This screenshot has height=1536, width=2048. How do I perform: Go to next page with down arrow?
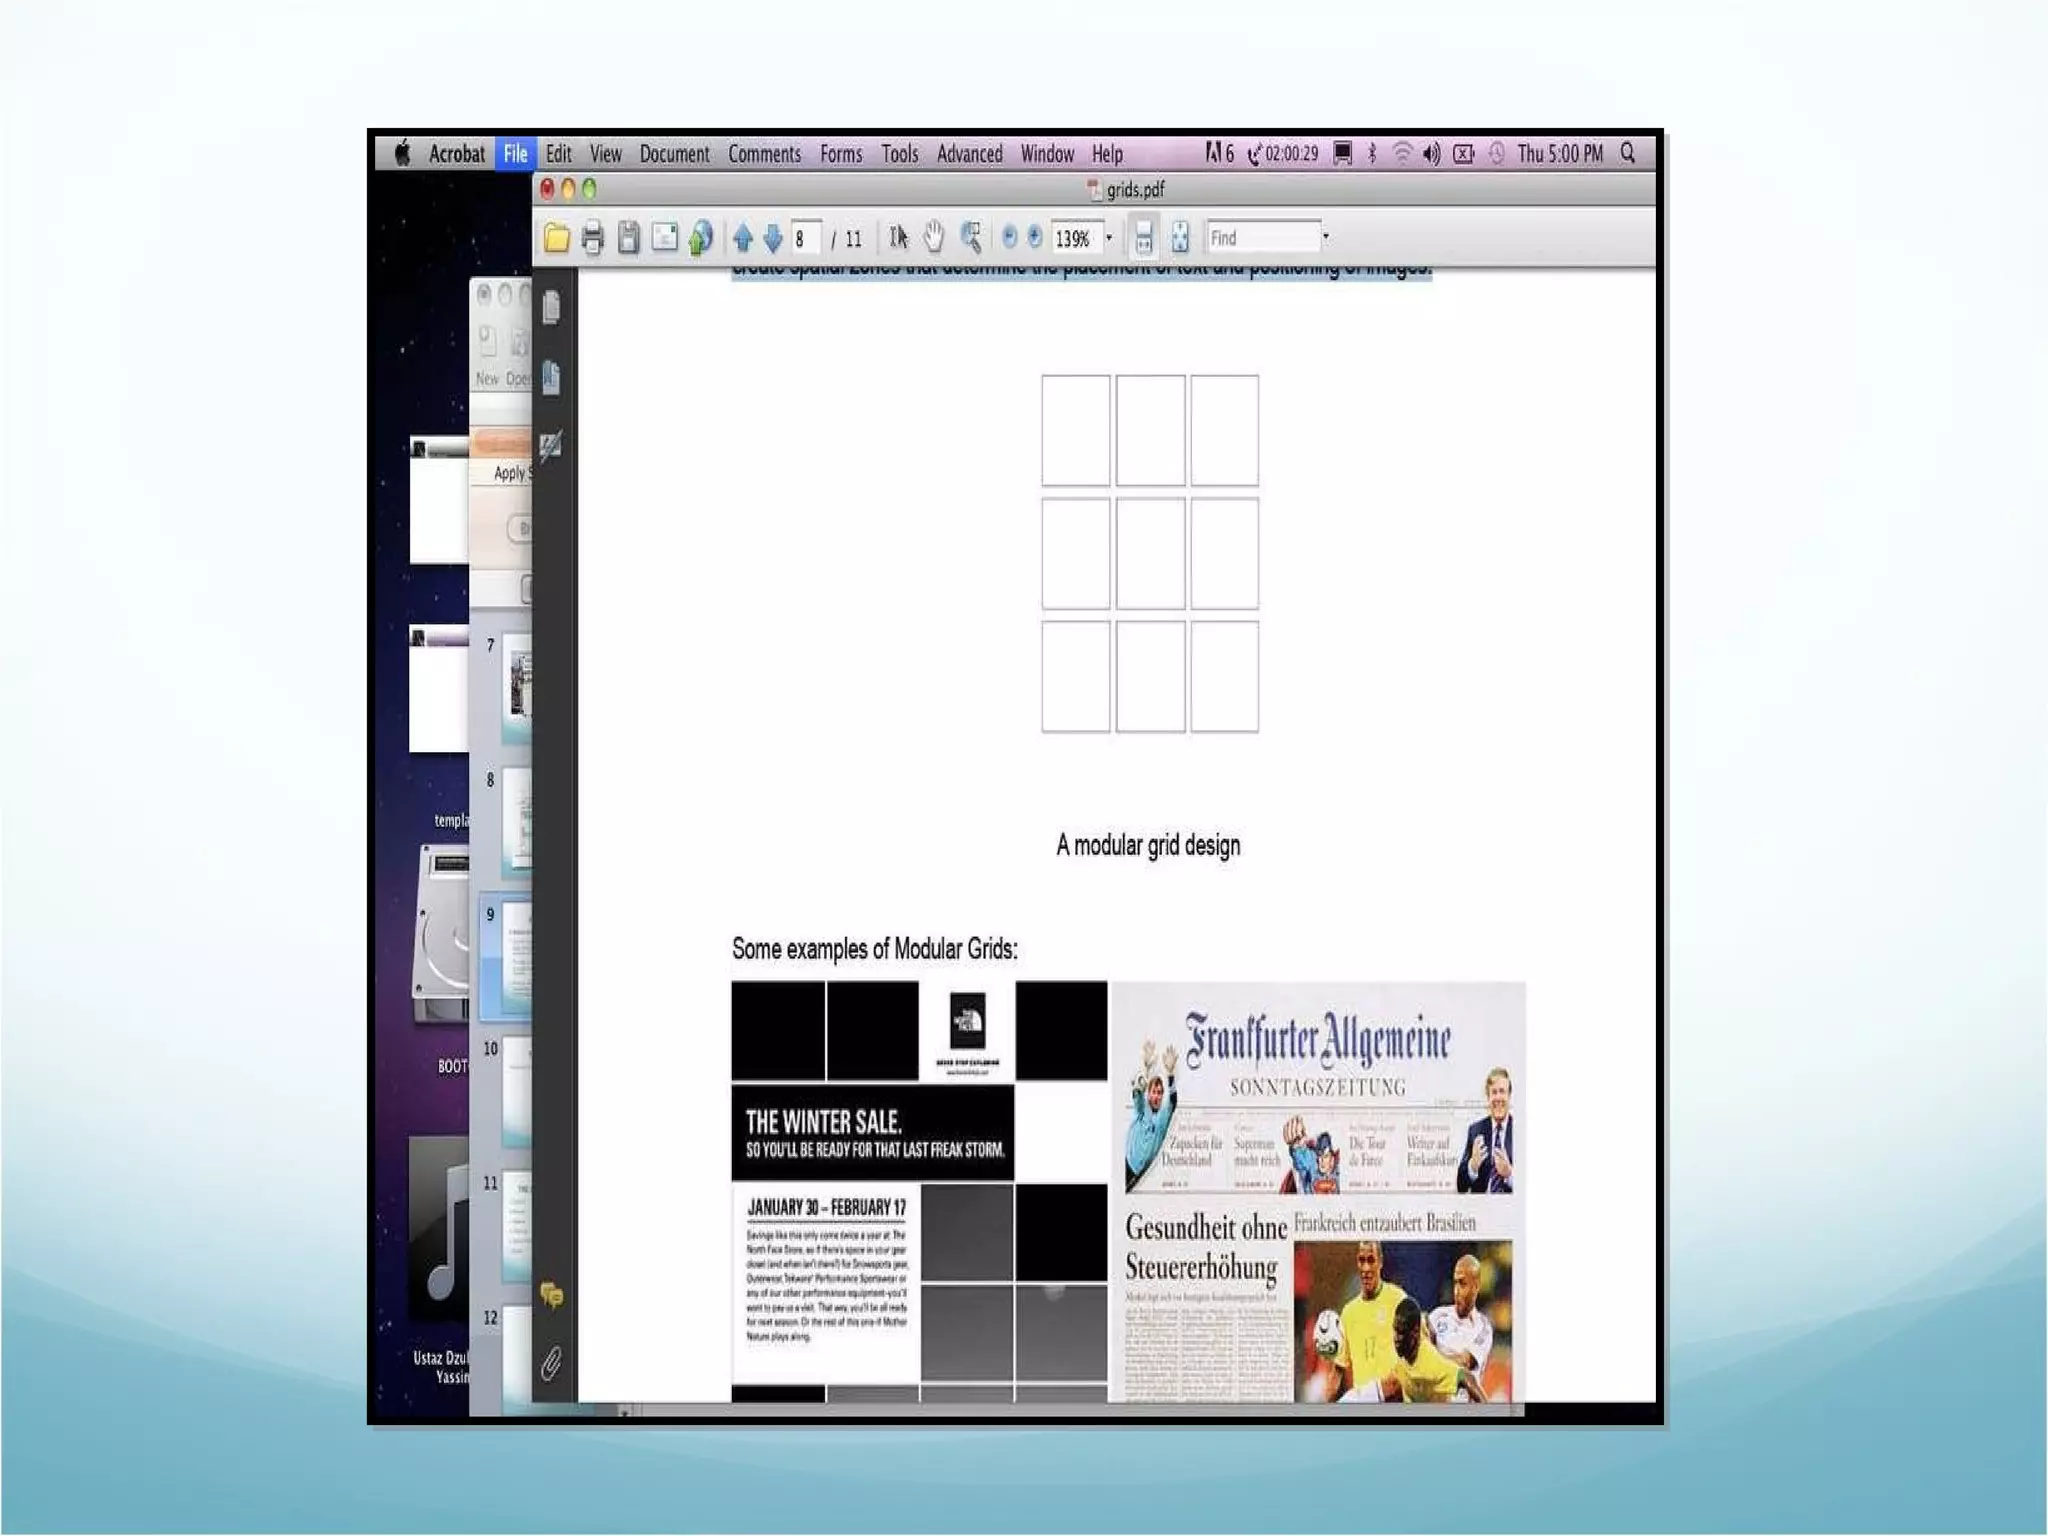pyautogui.click(x=773, y=238)
